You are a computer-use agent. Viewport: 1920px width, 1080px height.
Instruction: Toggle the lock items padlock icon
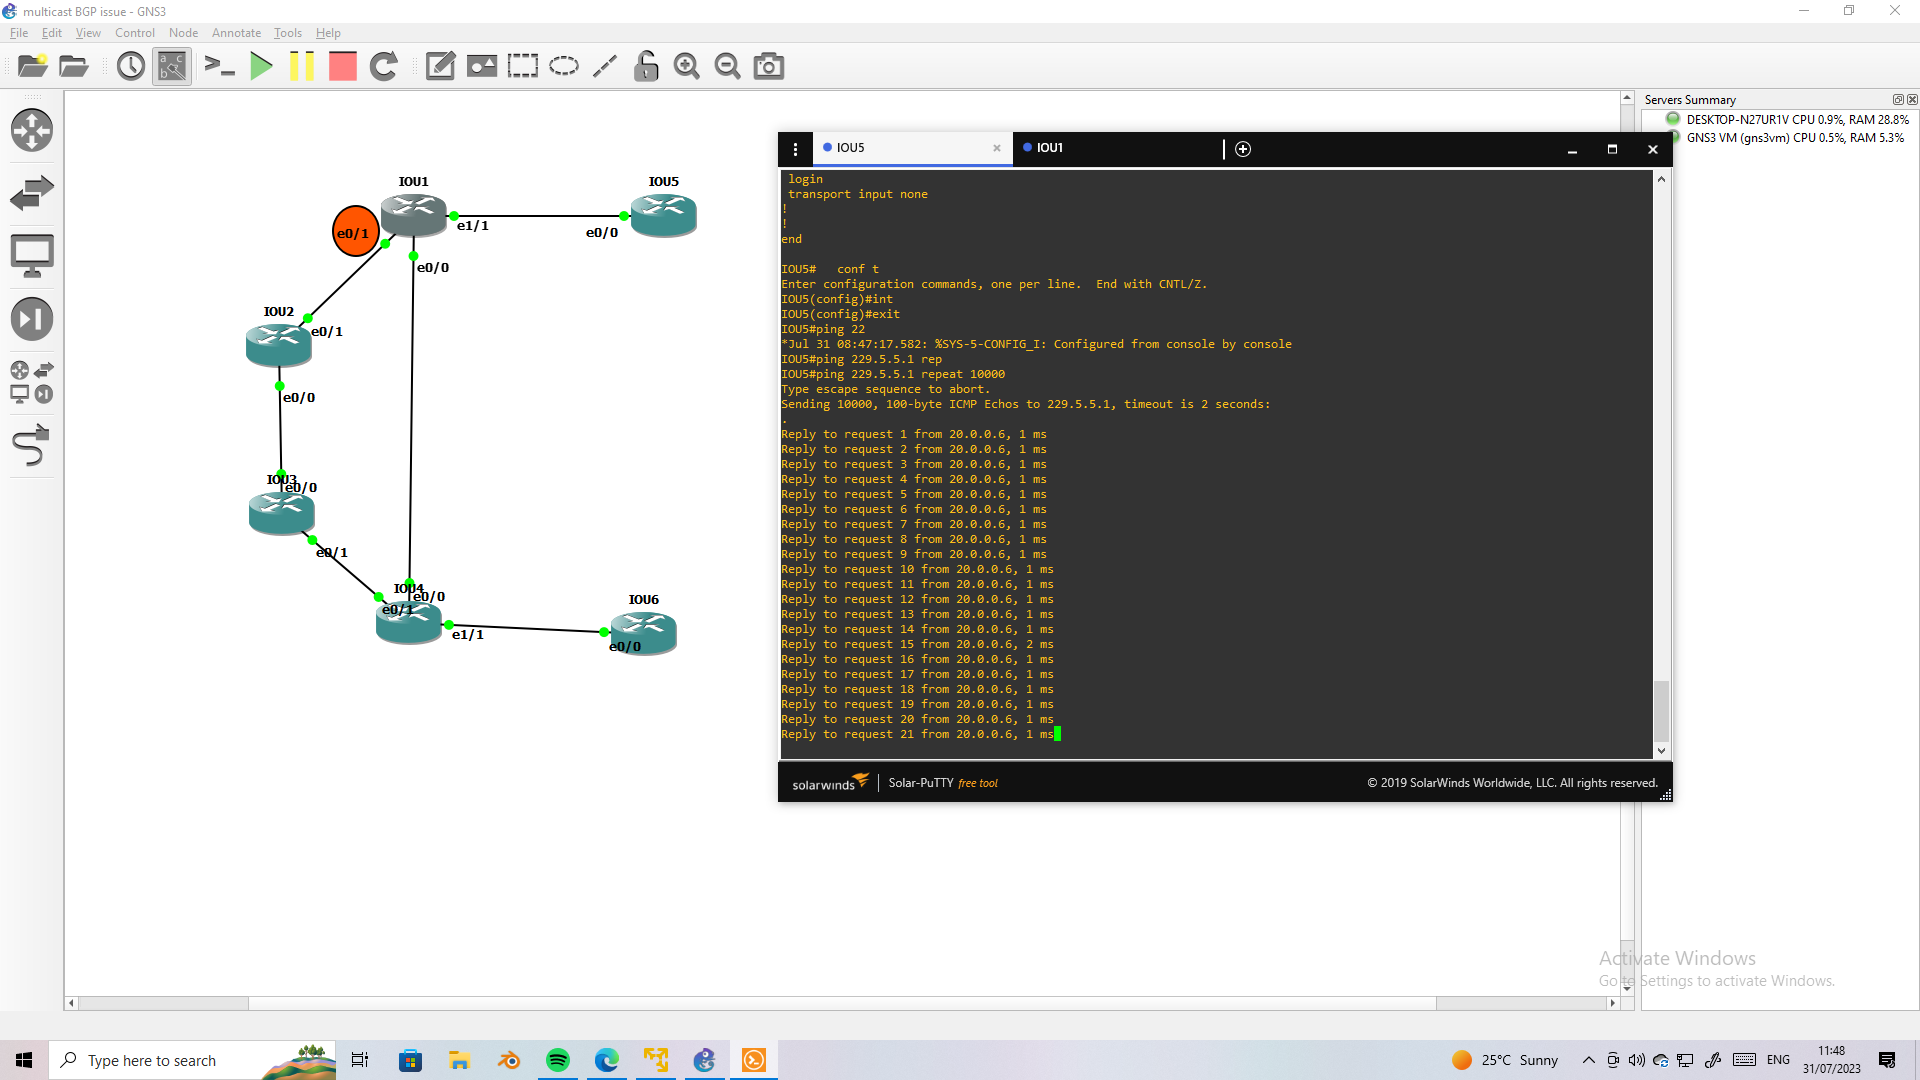(646, 66)
